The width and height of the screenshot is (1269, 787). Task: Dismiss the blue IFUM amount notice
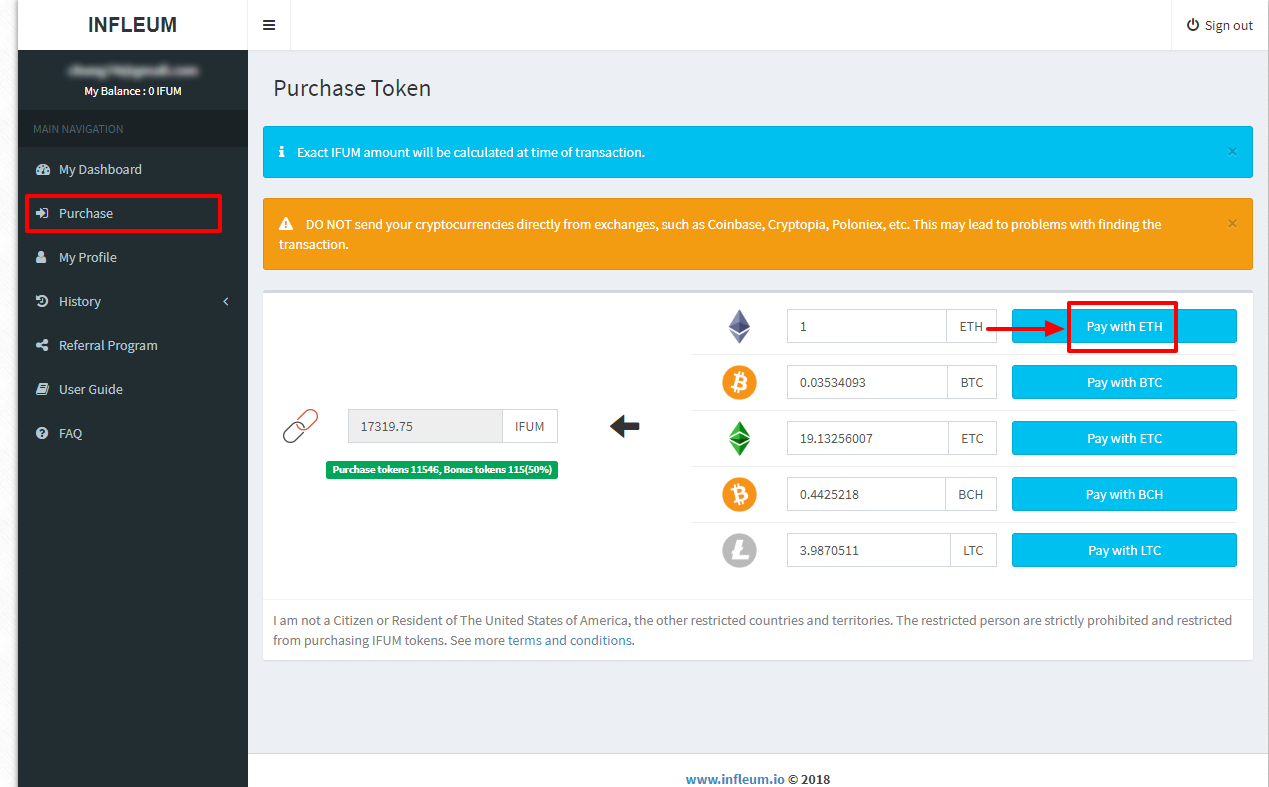(1232, 151)
